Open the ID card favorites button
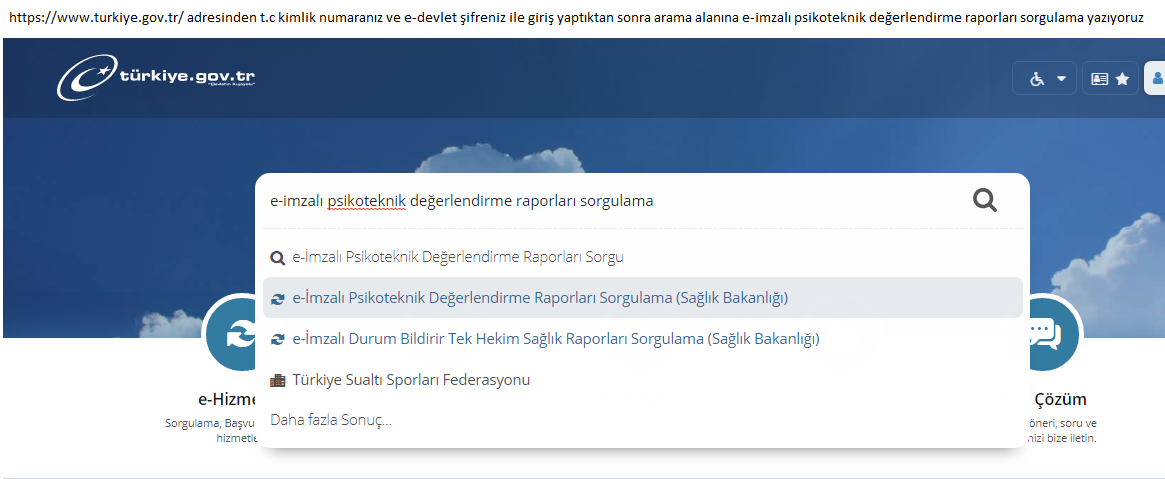 coord(1110,78)
